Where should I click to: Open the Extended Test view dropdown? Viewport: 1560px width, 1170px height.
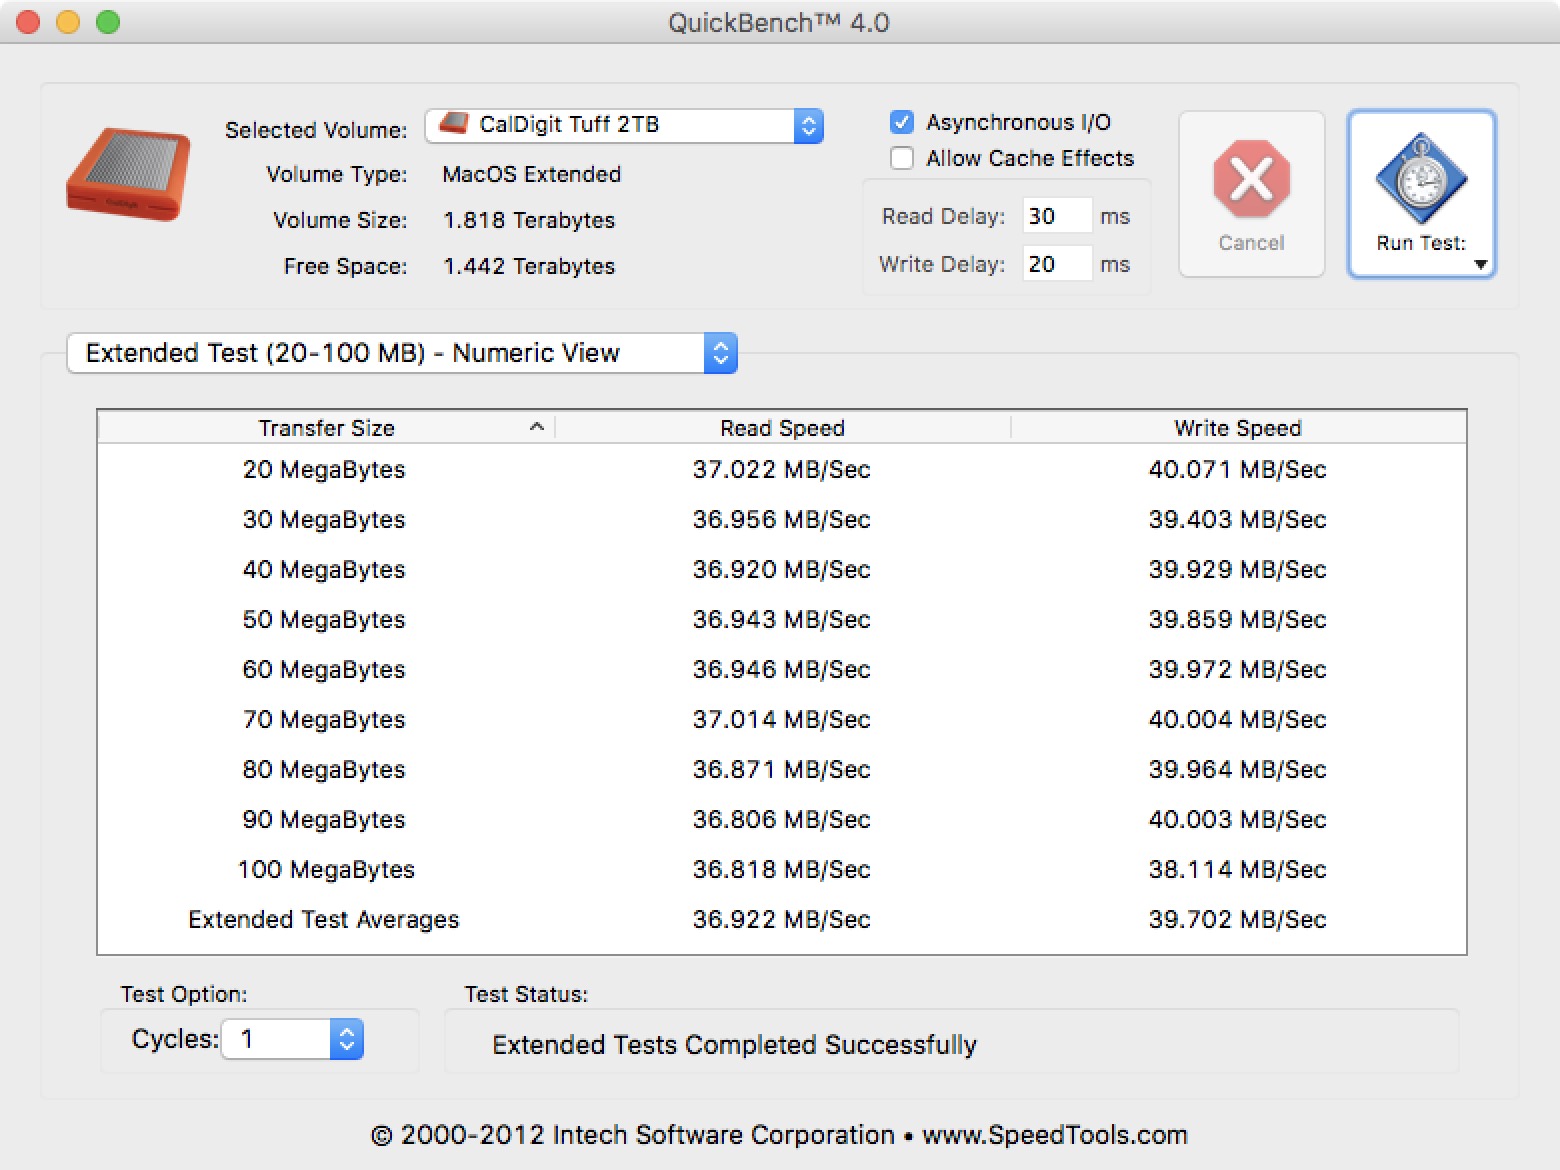pyautogui.click(x=720, y=353)
